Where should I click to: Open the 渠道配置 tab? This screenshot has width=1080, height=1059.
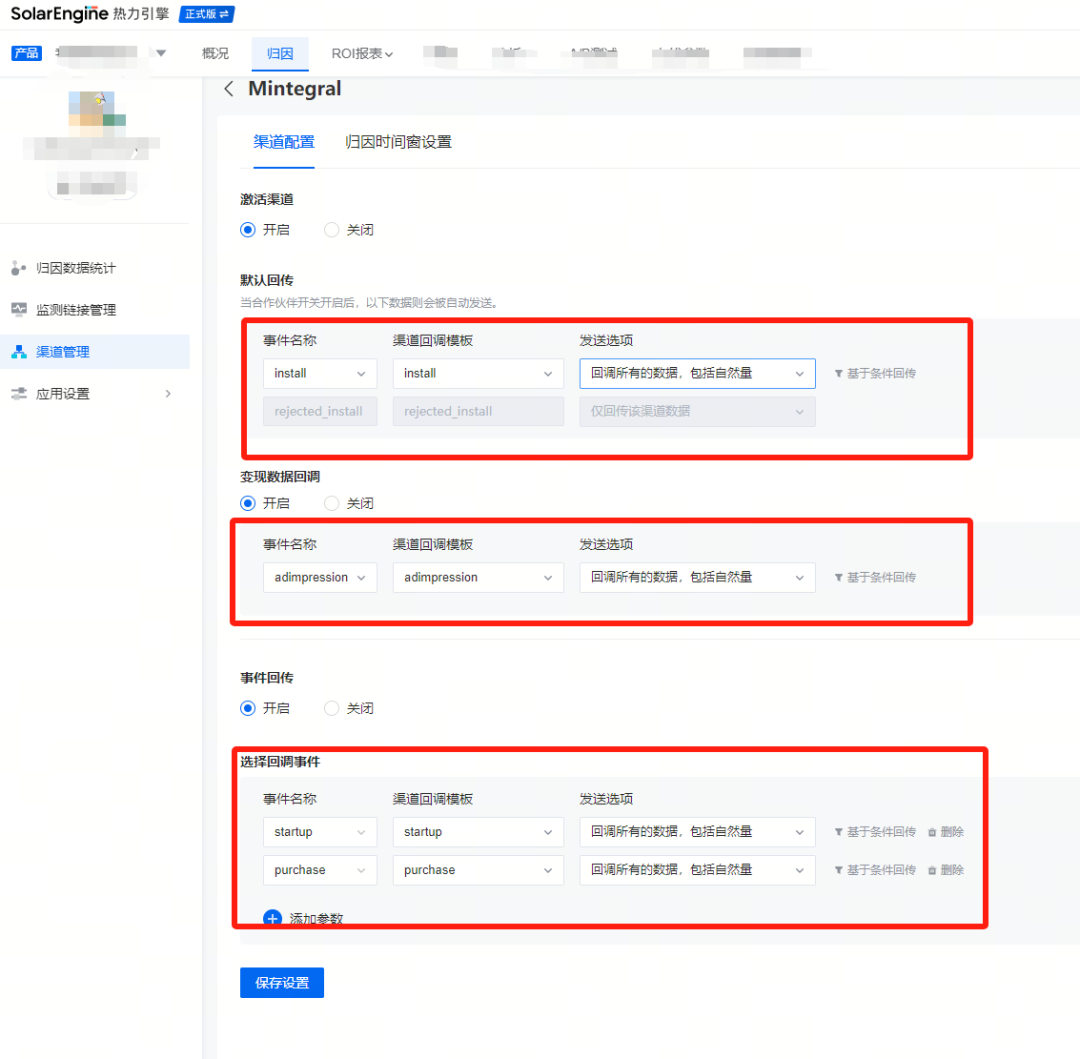click(x=284, y=143)
